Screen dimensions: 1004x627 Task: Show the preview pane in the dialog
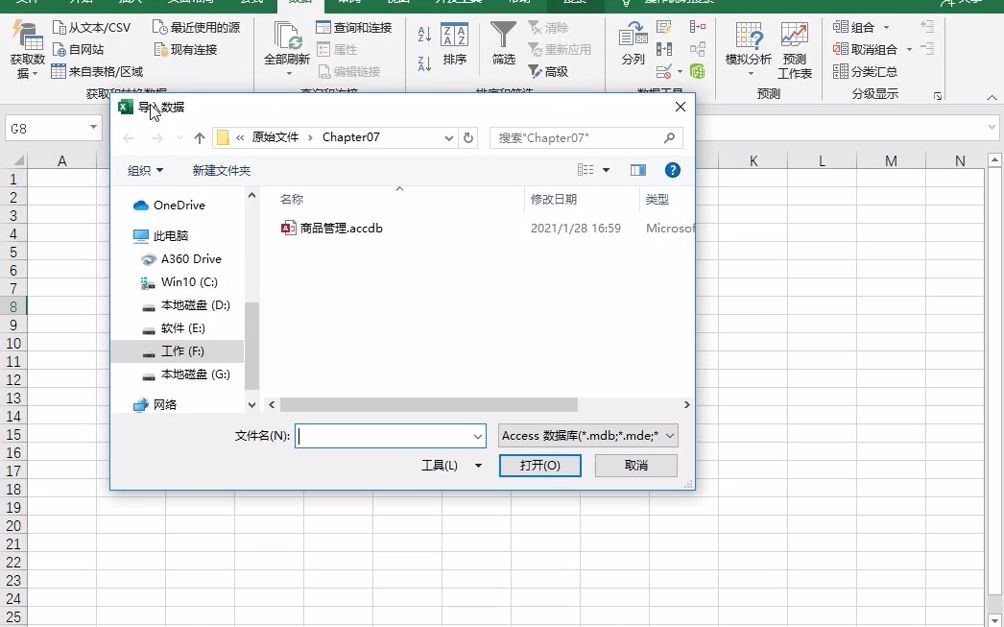(x=637, y=170)
